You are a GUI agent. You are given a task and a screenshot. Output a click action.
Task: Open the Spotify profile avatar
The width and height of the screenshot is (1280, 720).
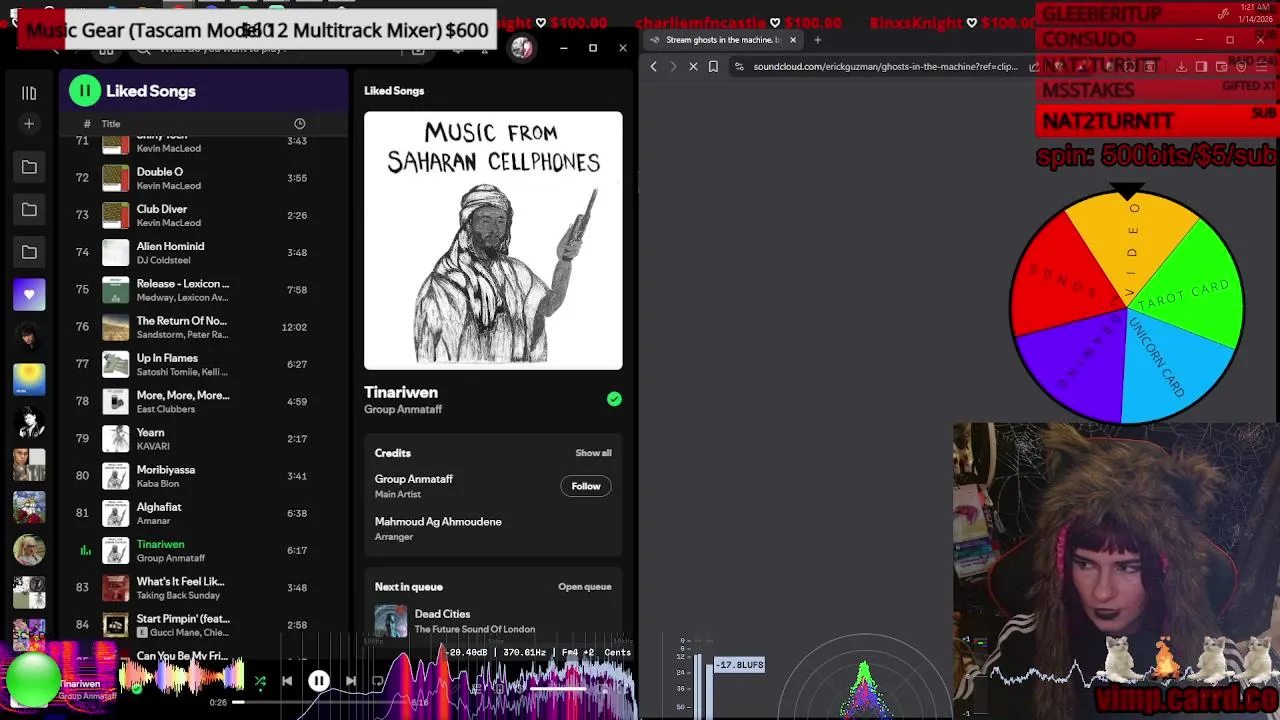click(522, 48)
